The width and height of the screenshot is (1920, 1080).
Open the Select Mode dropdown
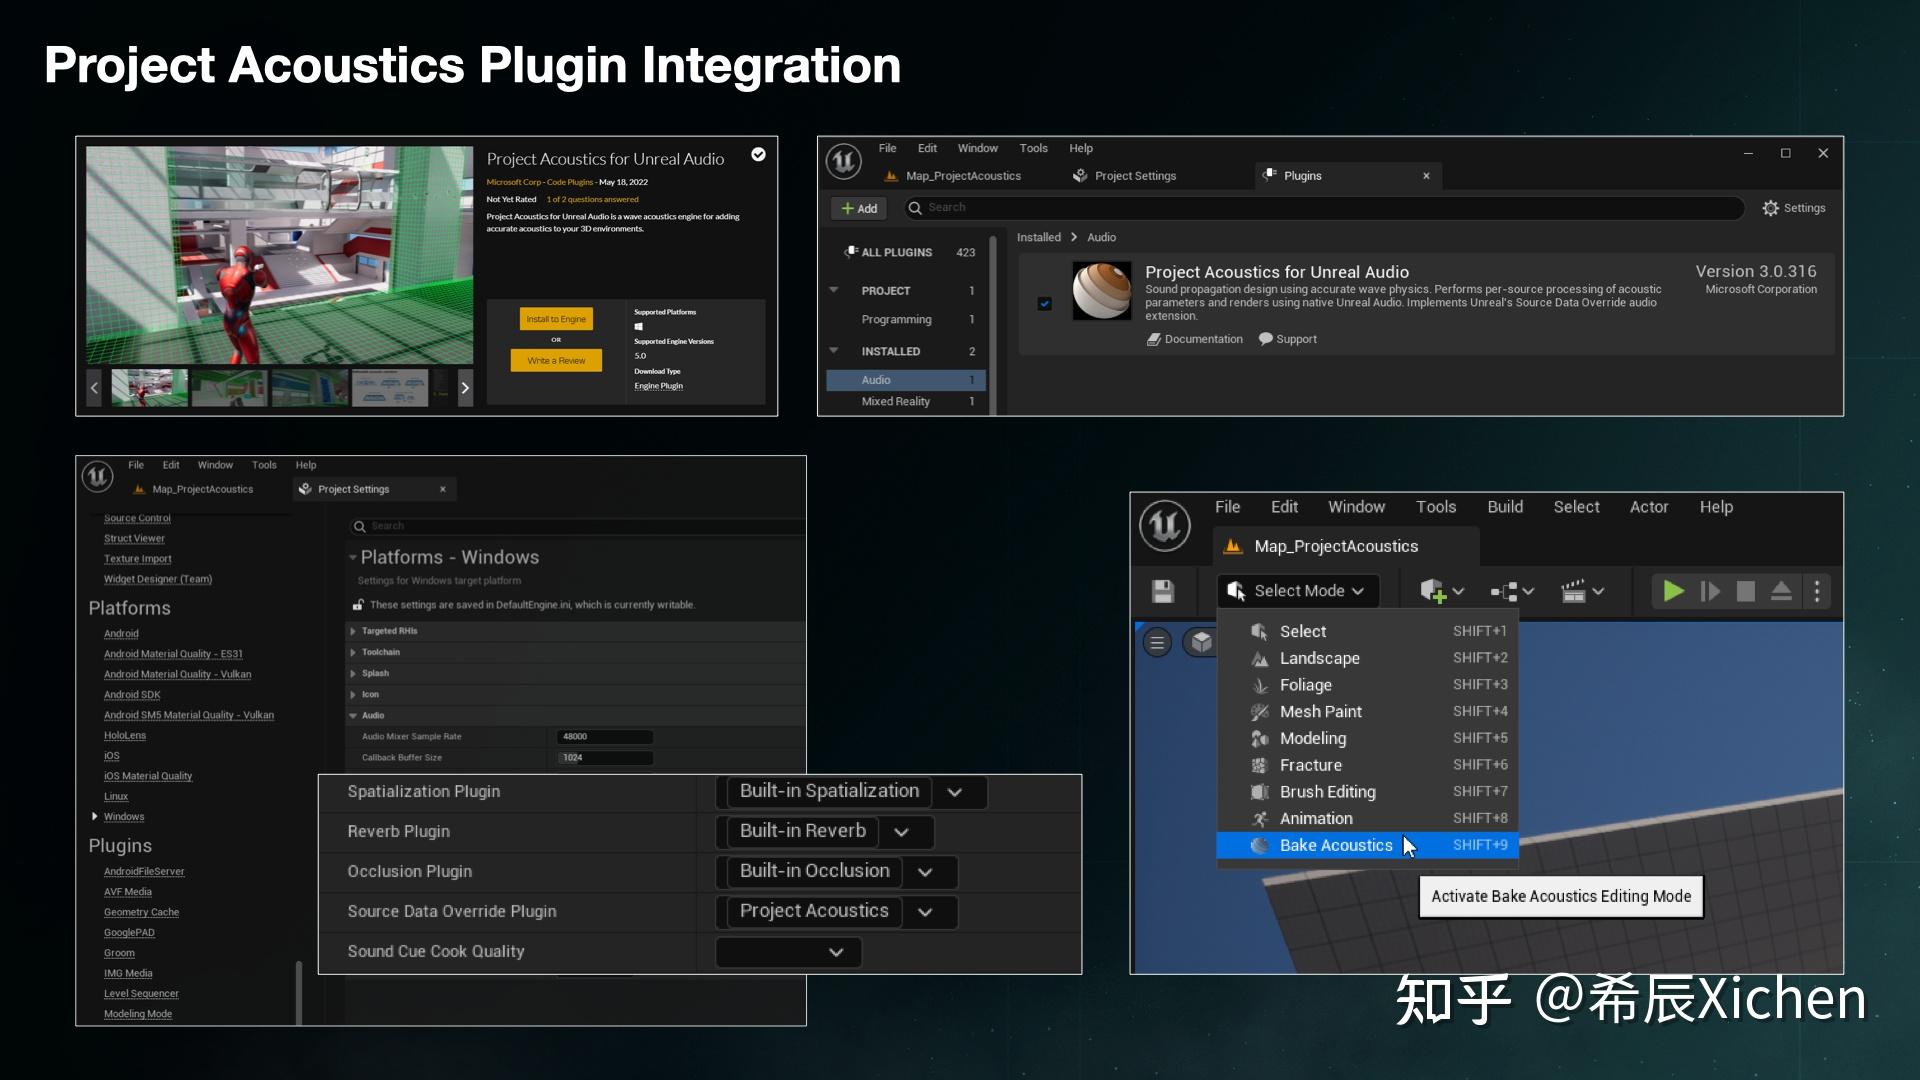click(x=1297, y=590)
